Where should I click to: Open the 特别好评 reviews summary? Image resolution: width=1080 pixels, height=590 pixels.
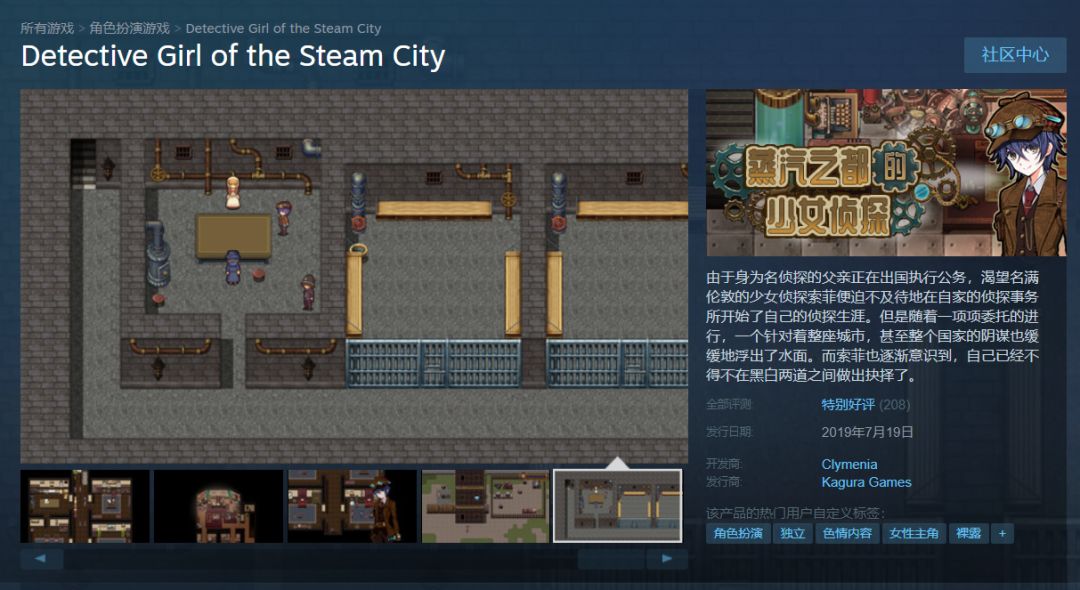pyautogui.click(x=848, y=404)
